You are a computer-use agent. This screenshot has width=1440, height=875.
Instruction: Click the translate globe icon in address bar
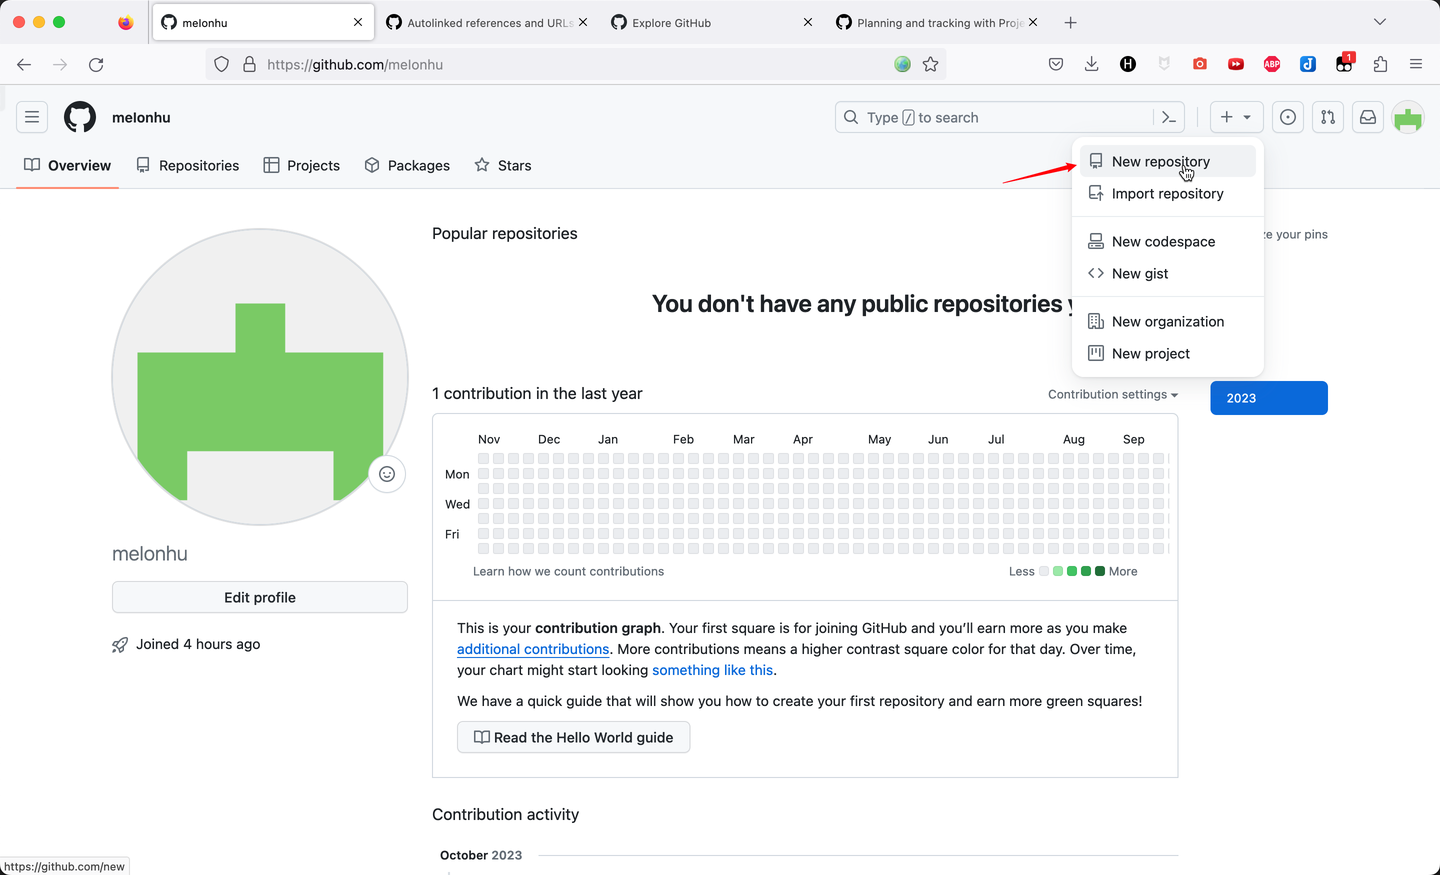tap(903, 64)
